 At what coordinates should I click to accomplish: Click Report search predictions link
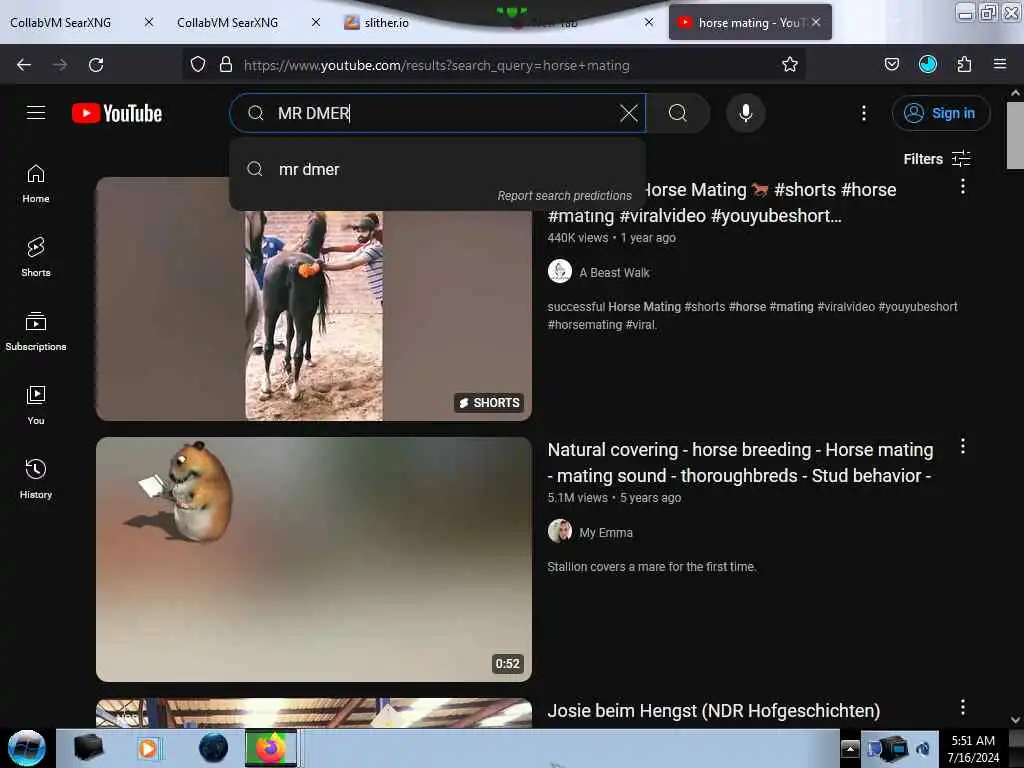point(564,196)
